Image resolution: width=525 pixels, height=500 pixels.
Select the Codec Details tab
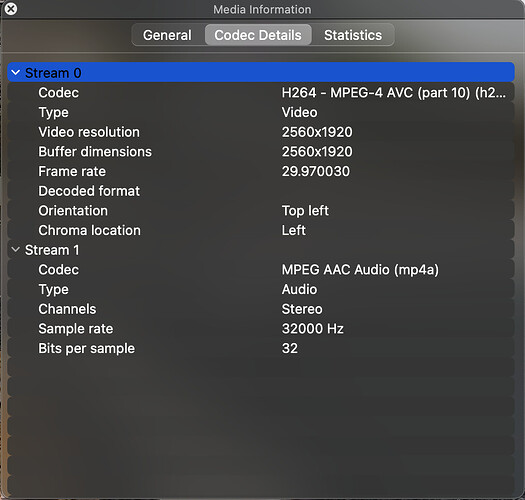258,35
